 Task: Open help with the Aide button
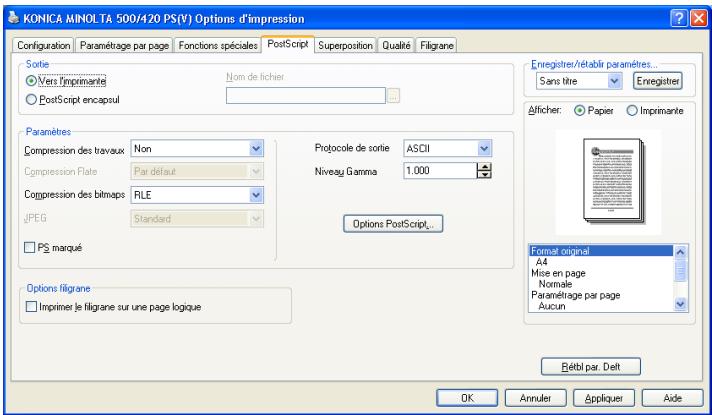tap(672, 398)
